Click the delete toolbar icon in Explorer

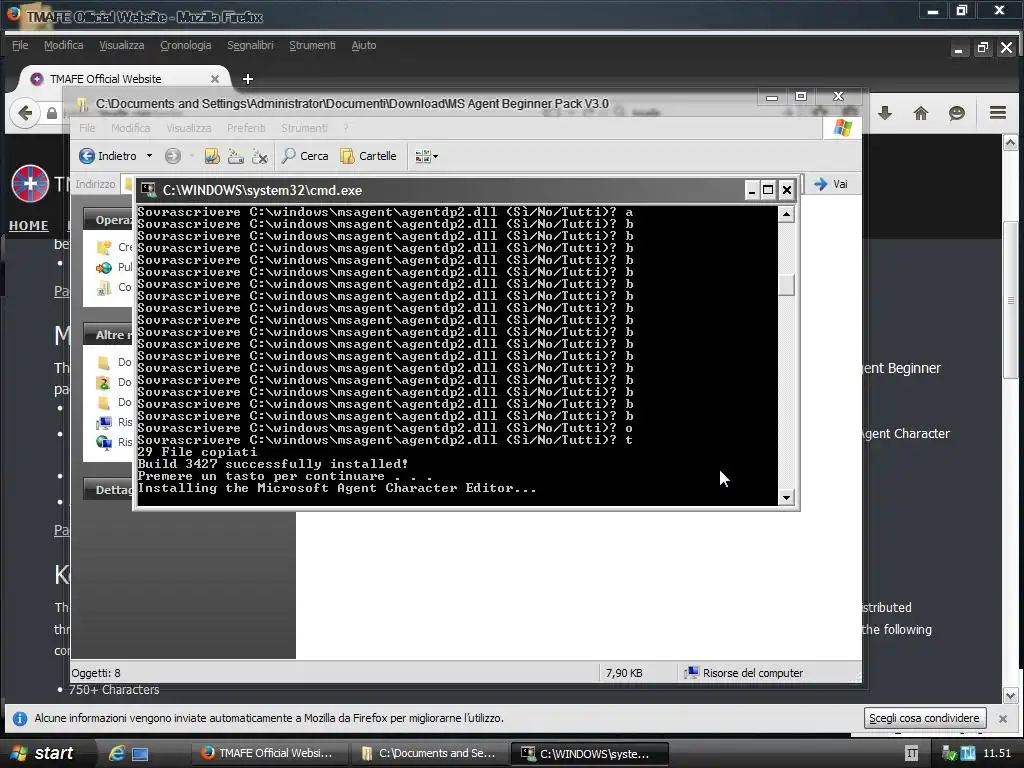[x=260, y=155]
